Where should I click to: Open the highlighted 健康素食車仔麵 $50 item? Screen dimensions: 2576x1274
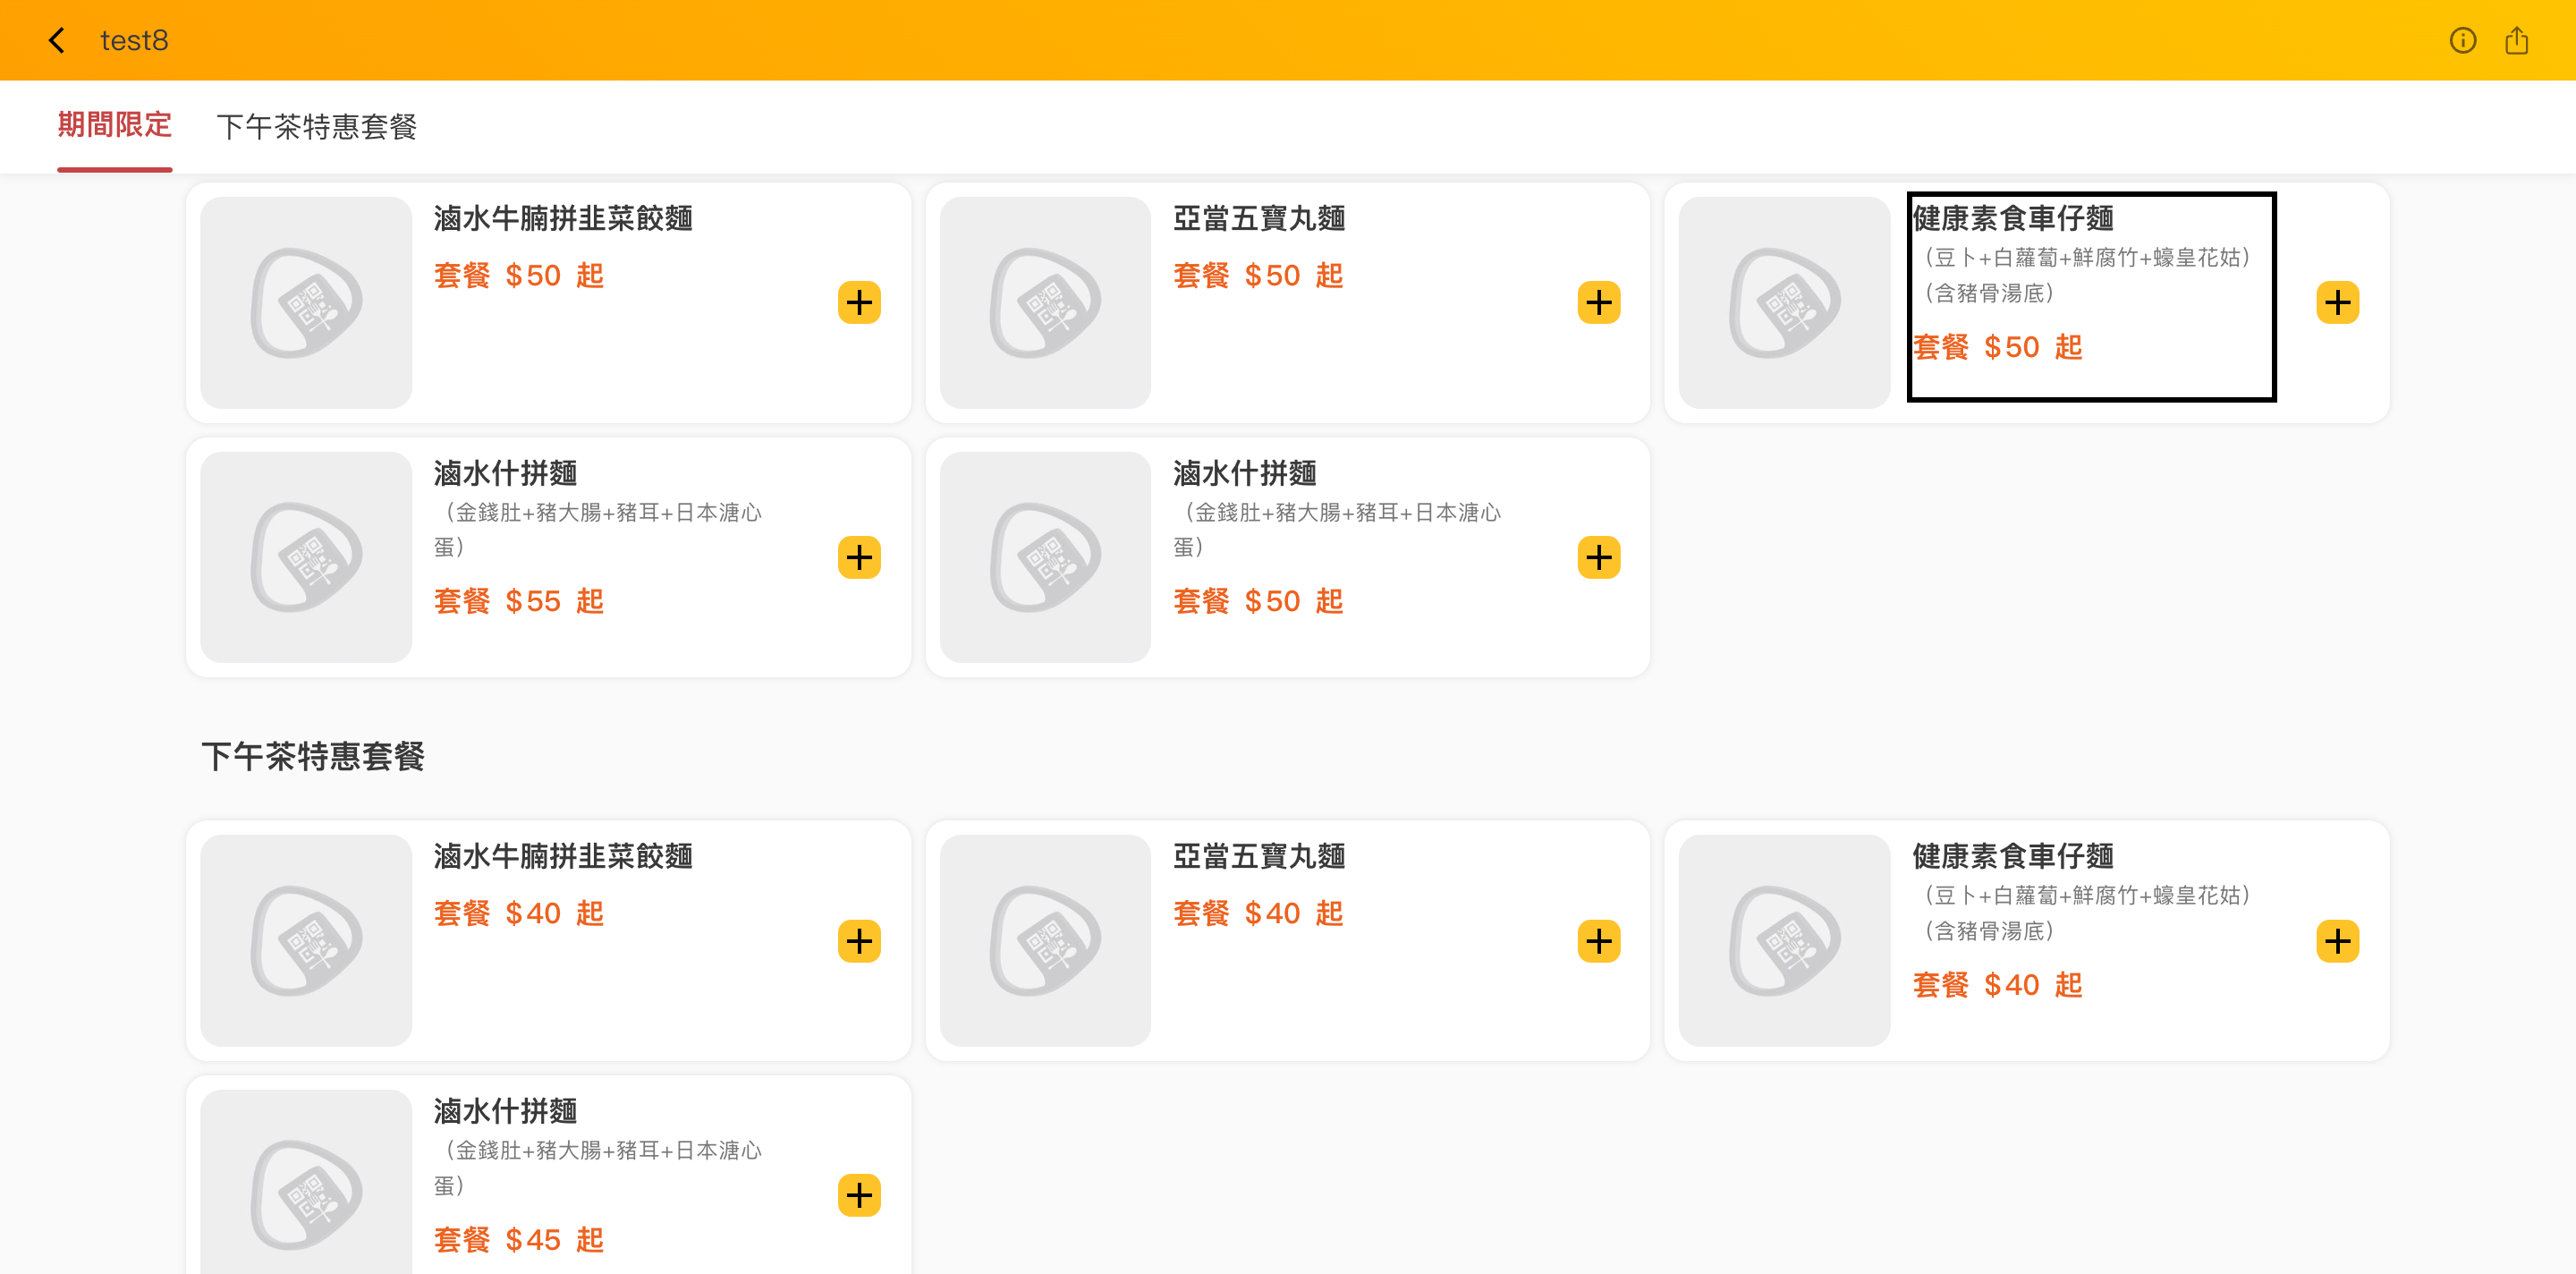2091,296
